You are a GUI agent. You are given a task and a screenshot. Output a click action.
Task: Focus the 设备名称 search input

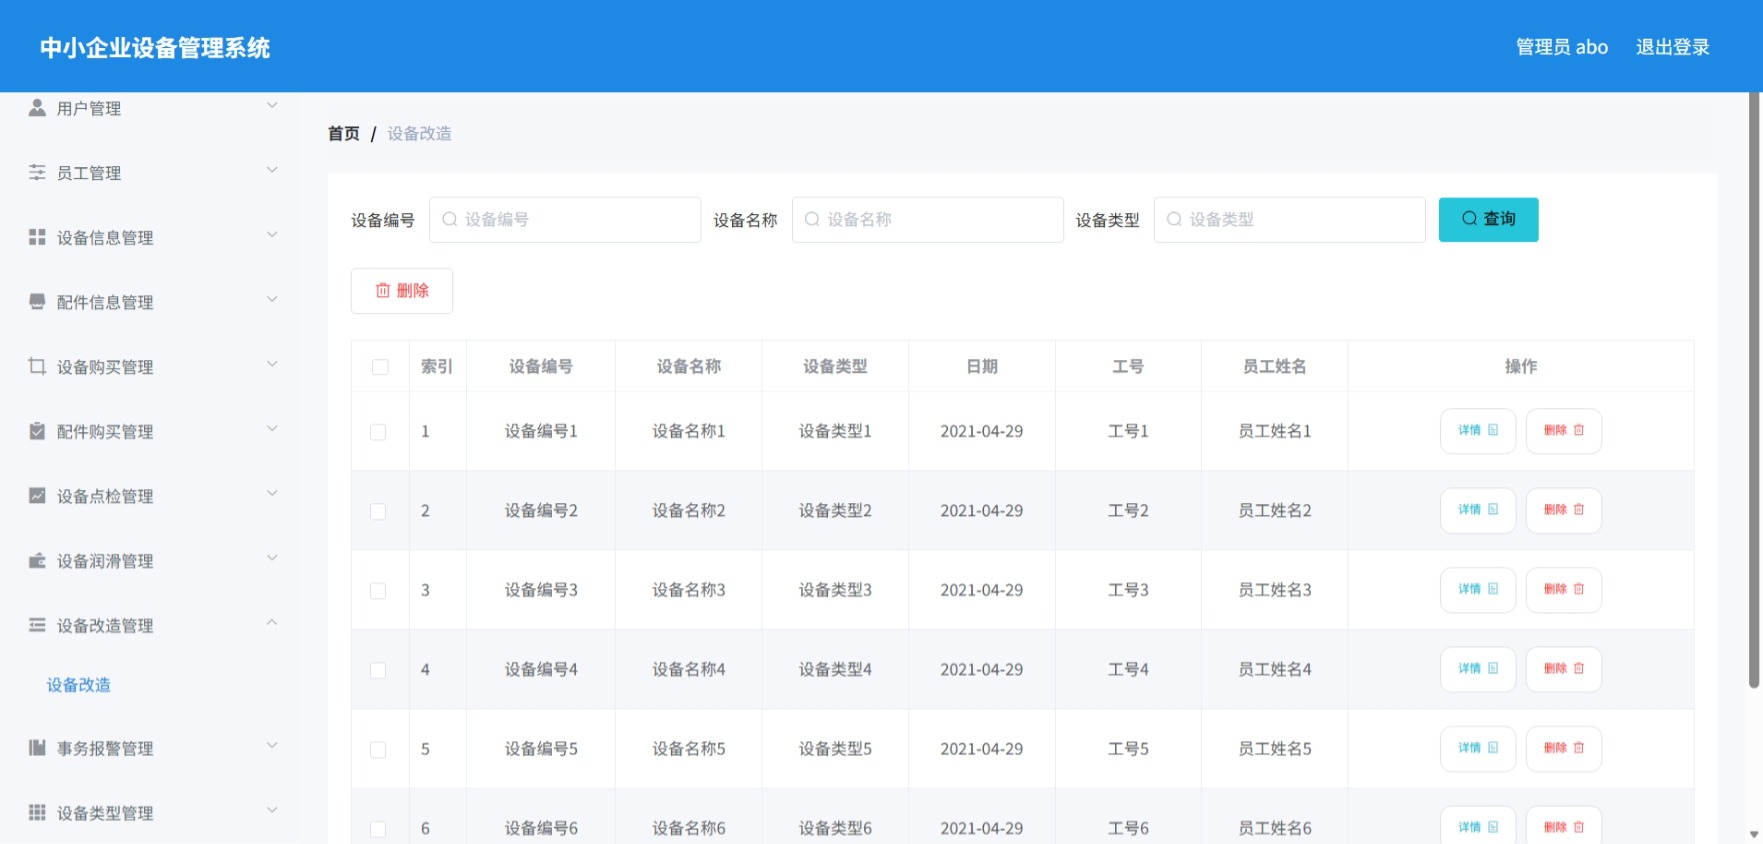click(x=927, y=219)
